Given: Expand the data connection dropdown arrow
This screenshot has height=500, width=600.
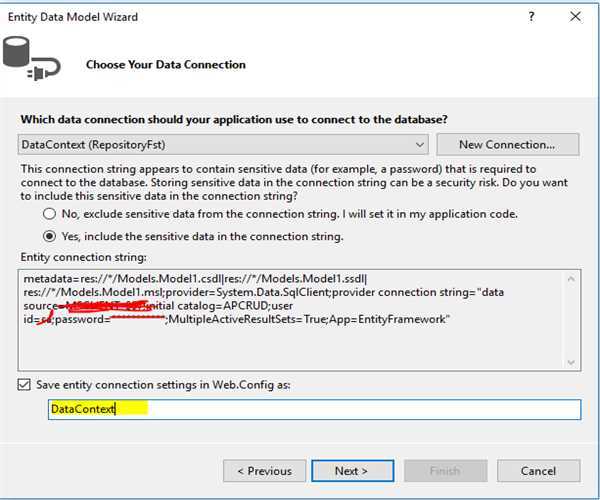Looking at the screenshot, I should click(x=419, y=144).
